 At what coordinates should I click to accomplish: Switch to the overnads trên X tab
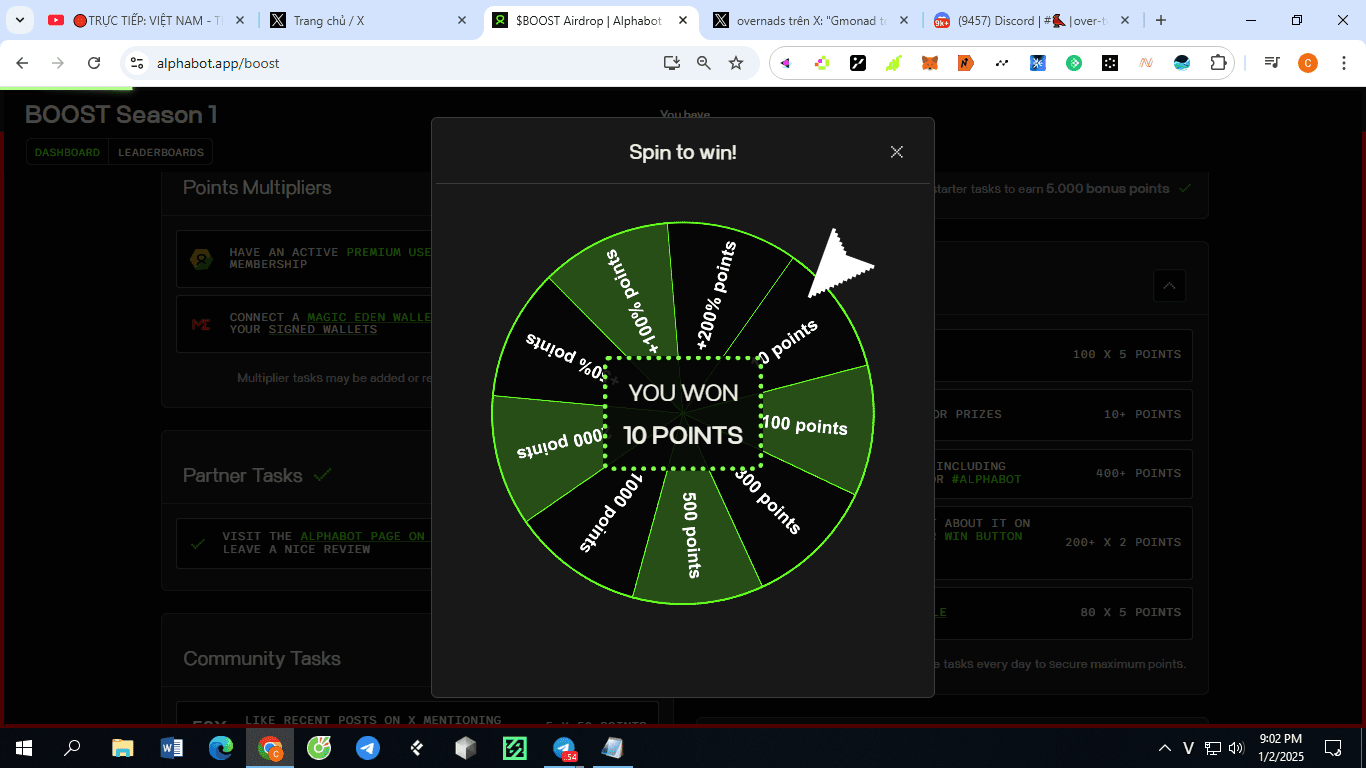click(808, 20)
